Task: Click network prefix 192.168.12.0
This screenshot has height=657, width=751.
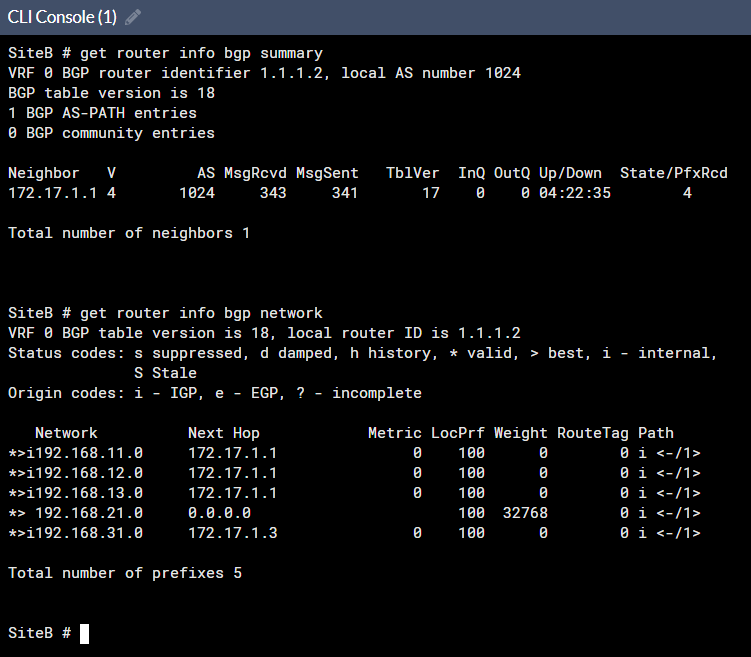Action: (89, 473)
